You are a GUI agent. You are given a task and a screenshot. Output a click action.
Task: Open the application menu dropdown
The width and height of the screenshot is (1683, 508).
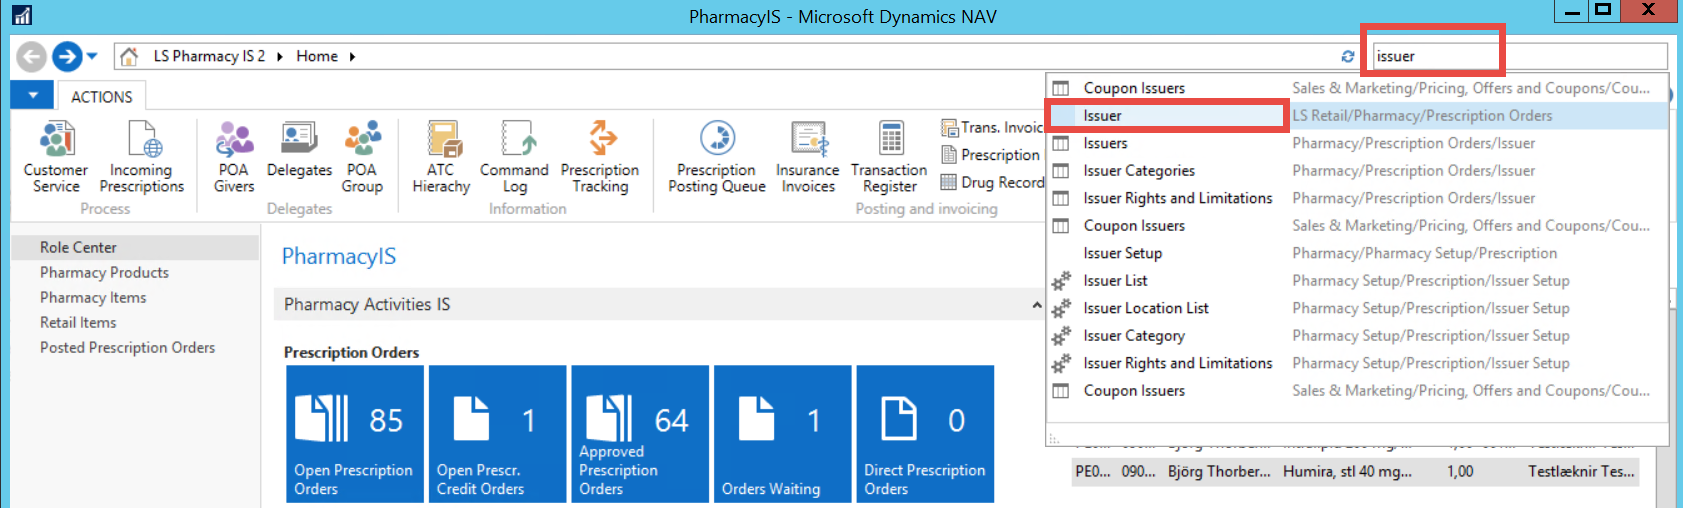point(34,95)
